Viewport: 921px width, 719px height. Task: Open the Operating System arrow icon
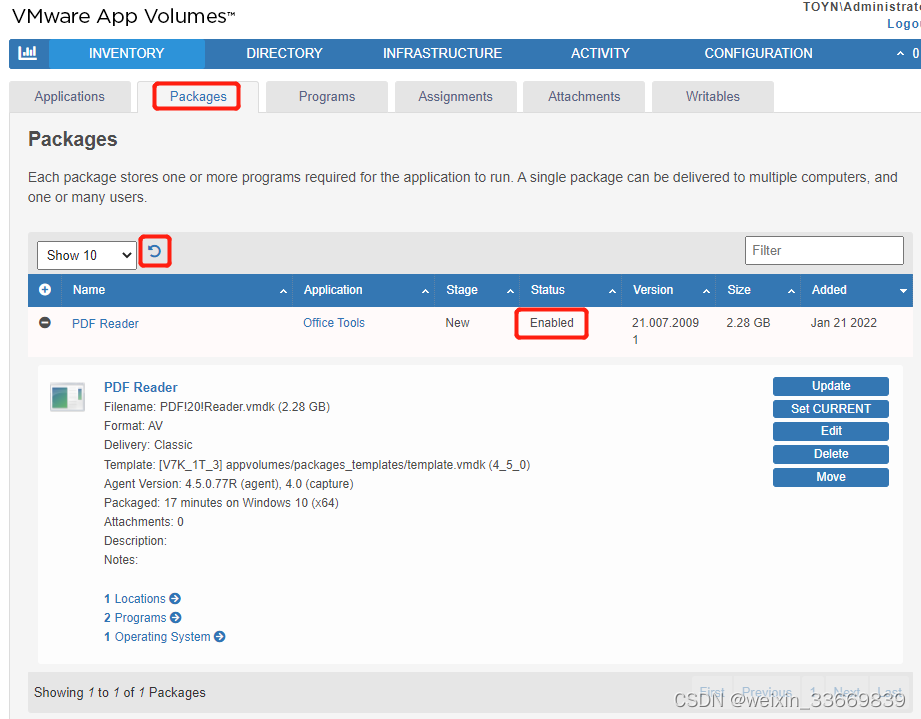pyautogui.click(x=220, y=637)
